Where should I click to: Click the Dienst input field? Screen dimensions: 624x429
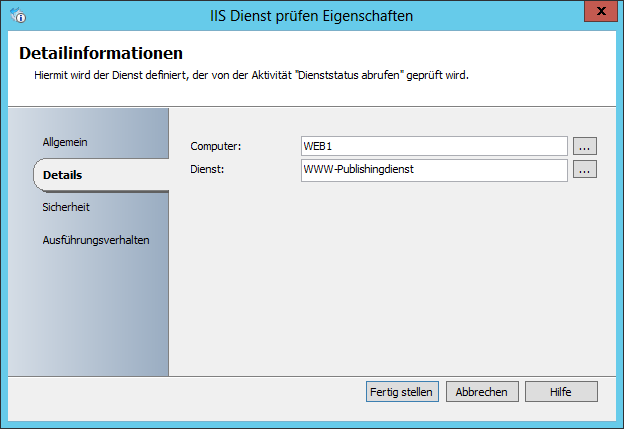tap(434, 170)
